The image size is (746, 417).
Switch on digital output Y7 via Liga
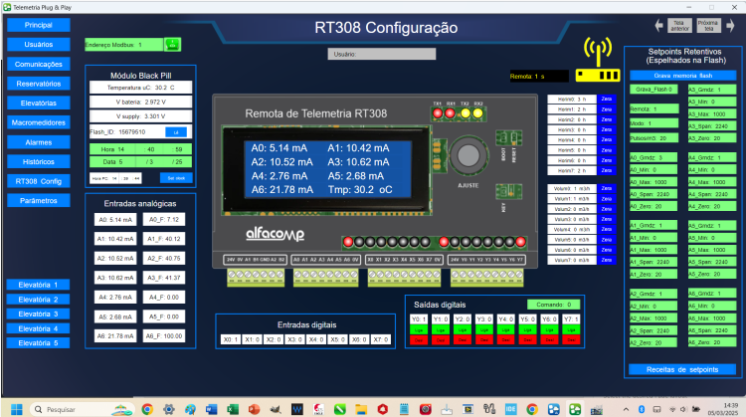click(x=569, y=329)
